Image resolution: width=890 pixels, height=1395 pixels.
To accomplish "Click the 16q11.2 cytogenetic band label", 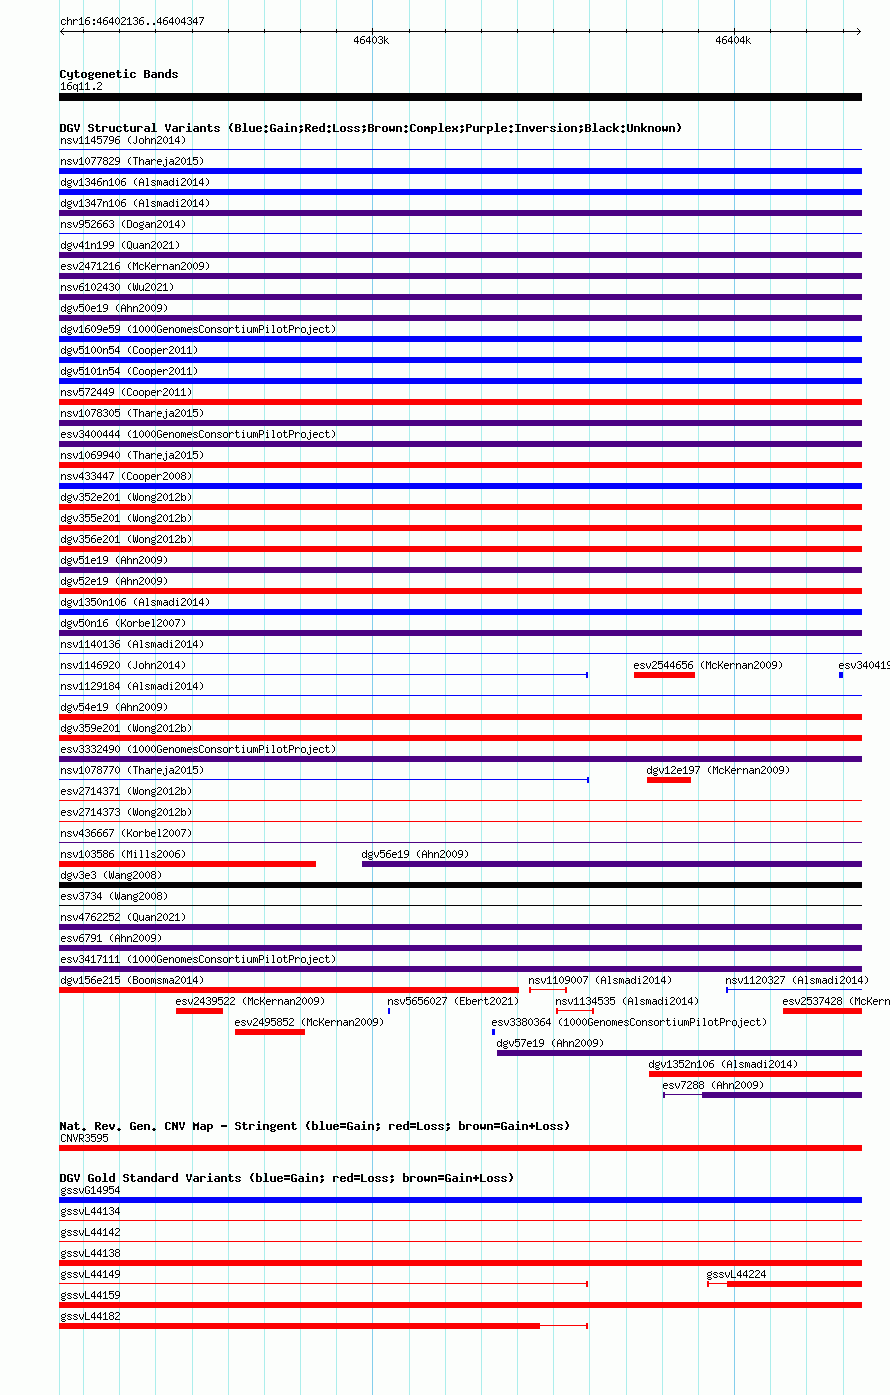I will click(81, 86).
